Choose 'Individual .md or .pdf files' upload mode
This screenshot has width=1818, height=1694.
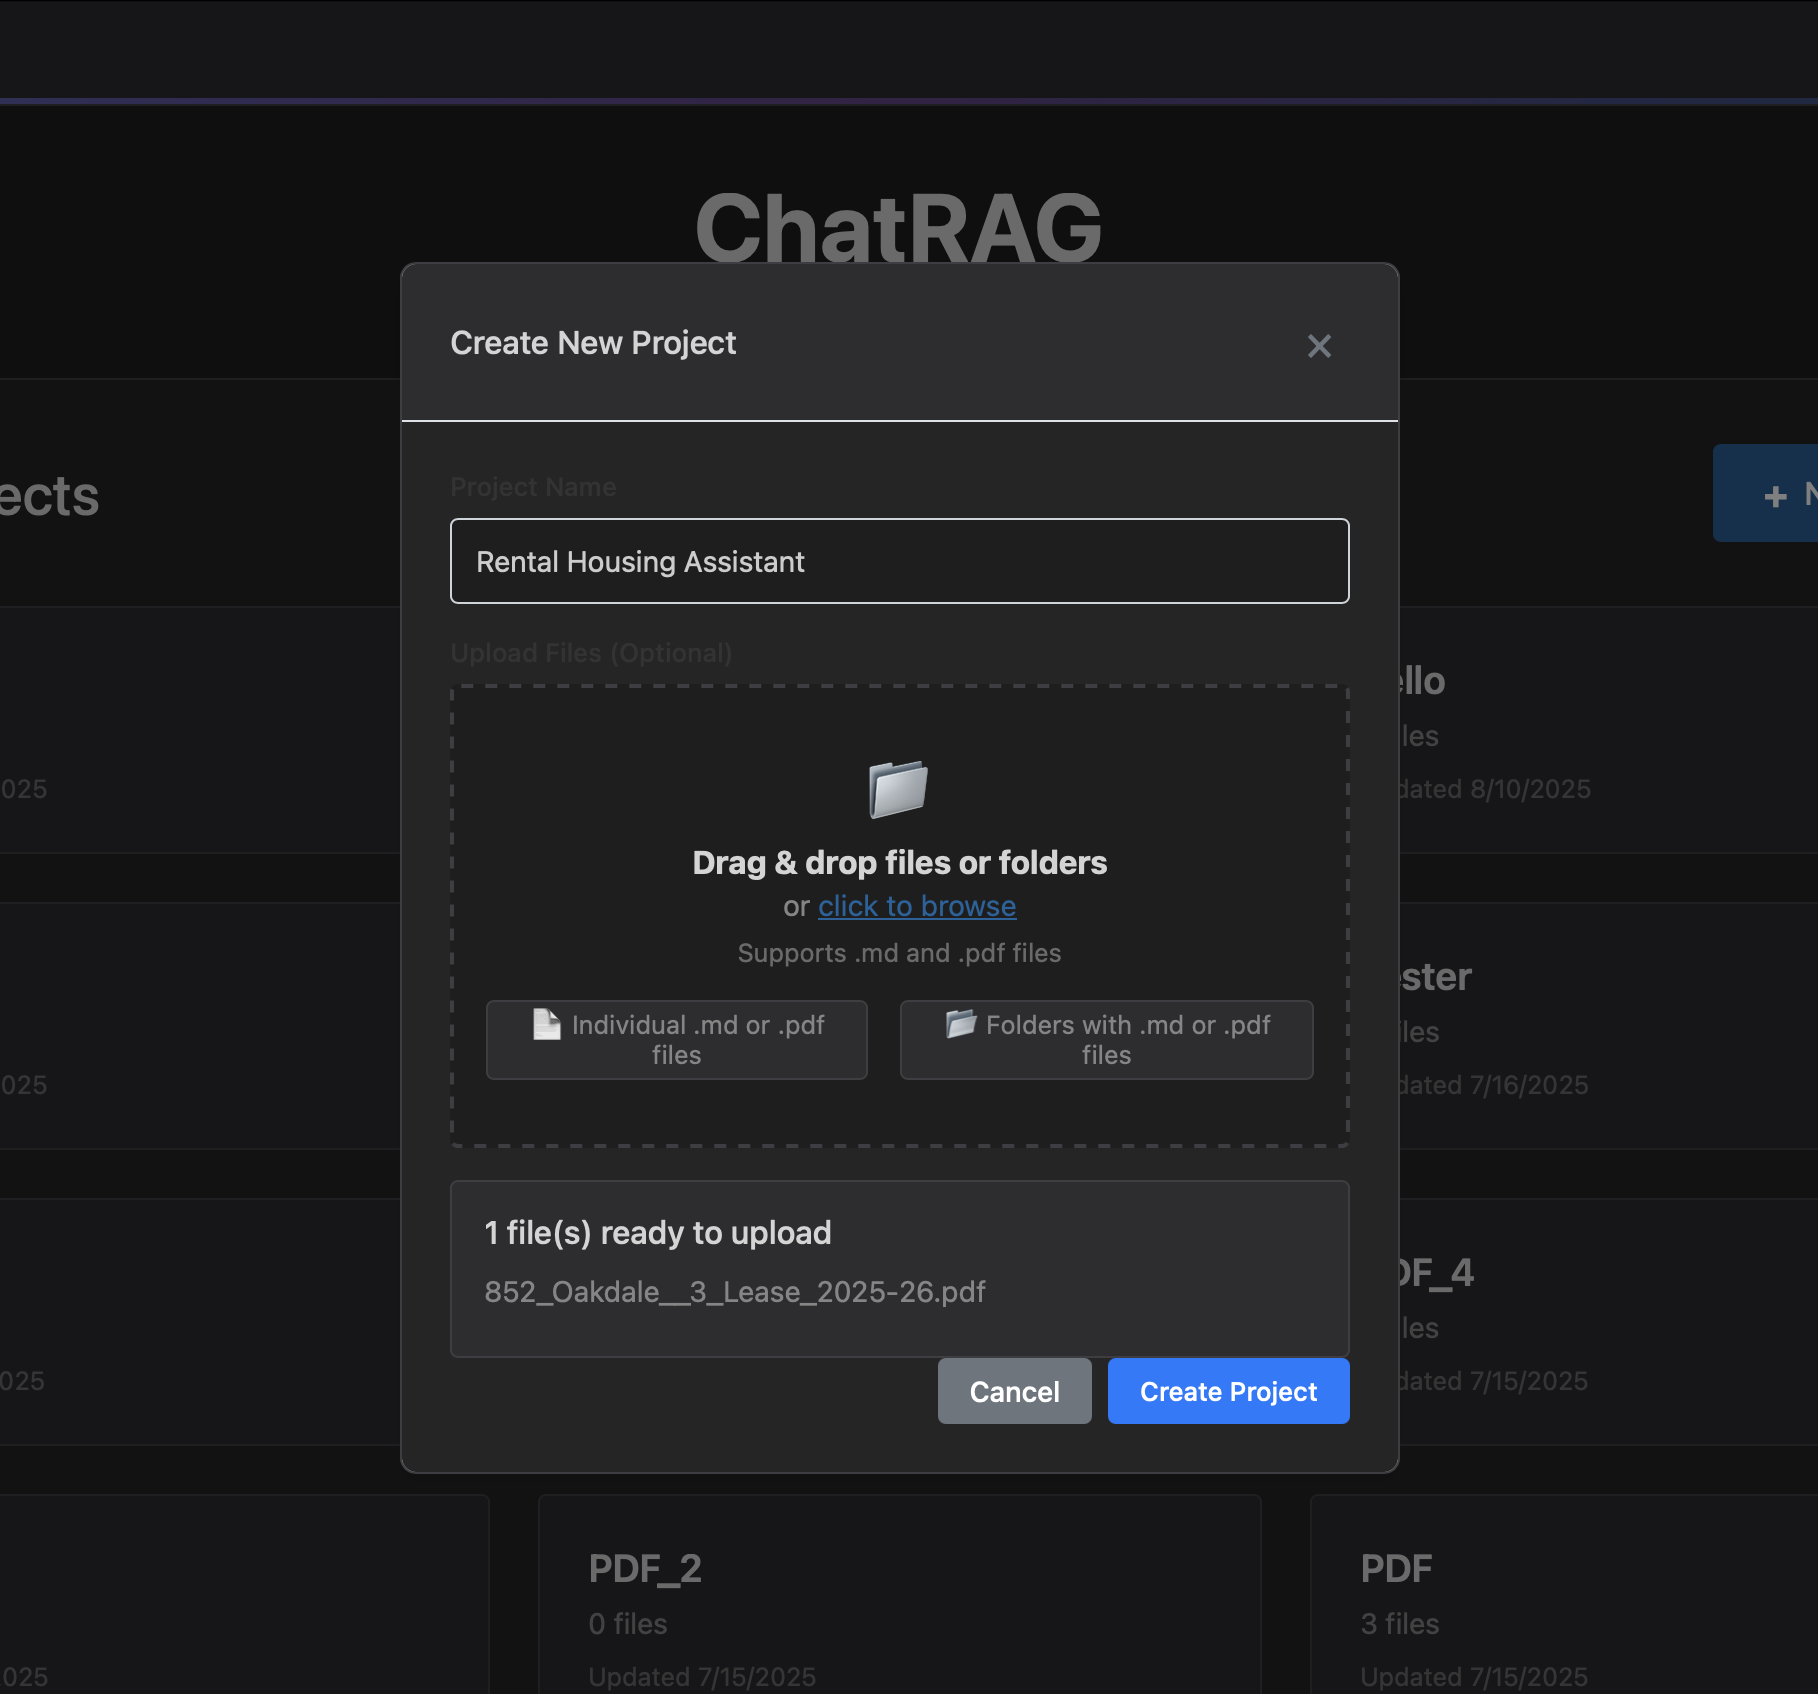pyautogui.click(x=676, y=1040)
